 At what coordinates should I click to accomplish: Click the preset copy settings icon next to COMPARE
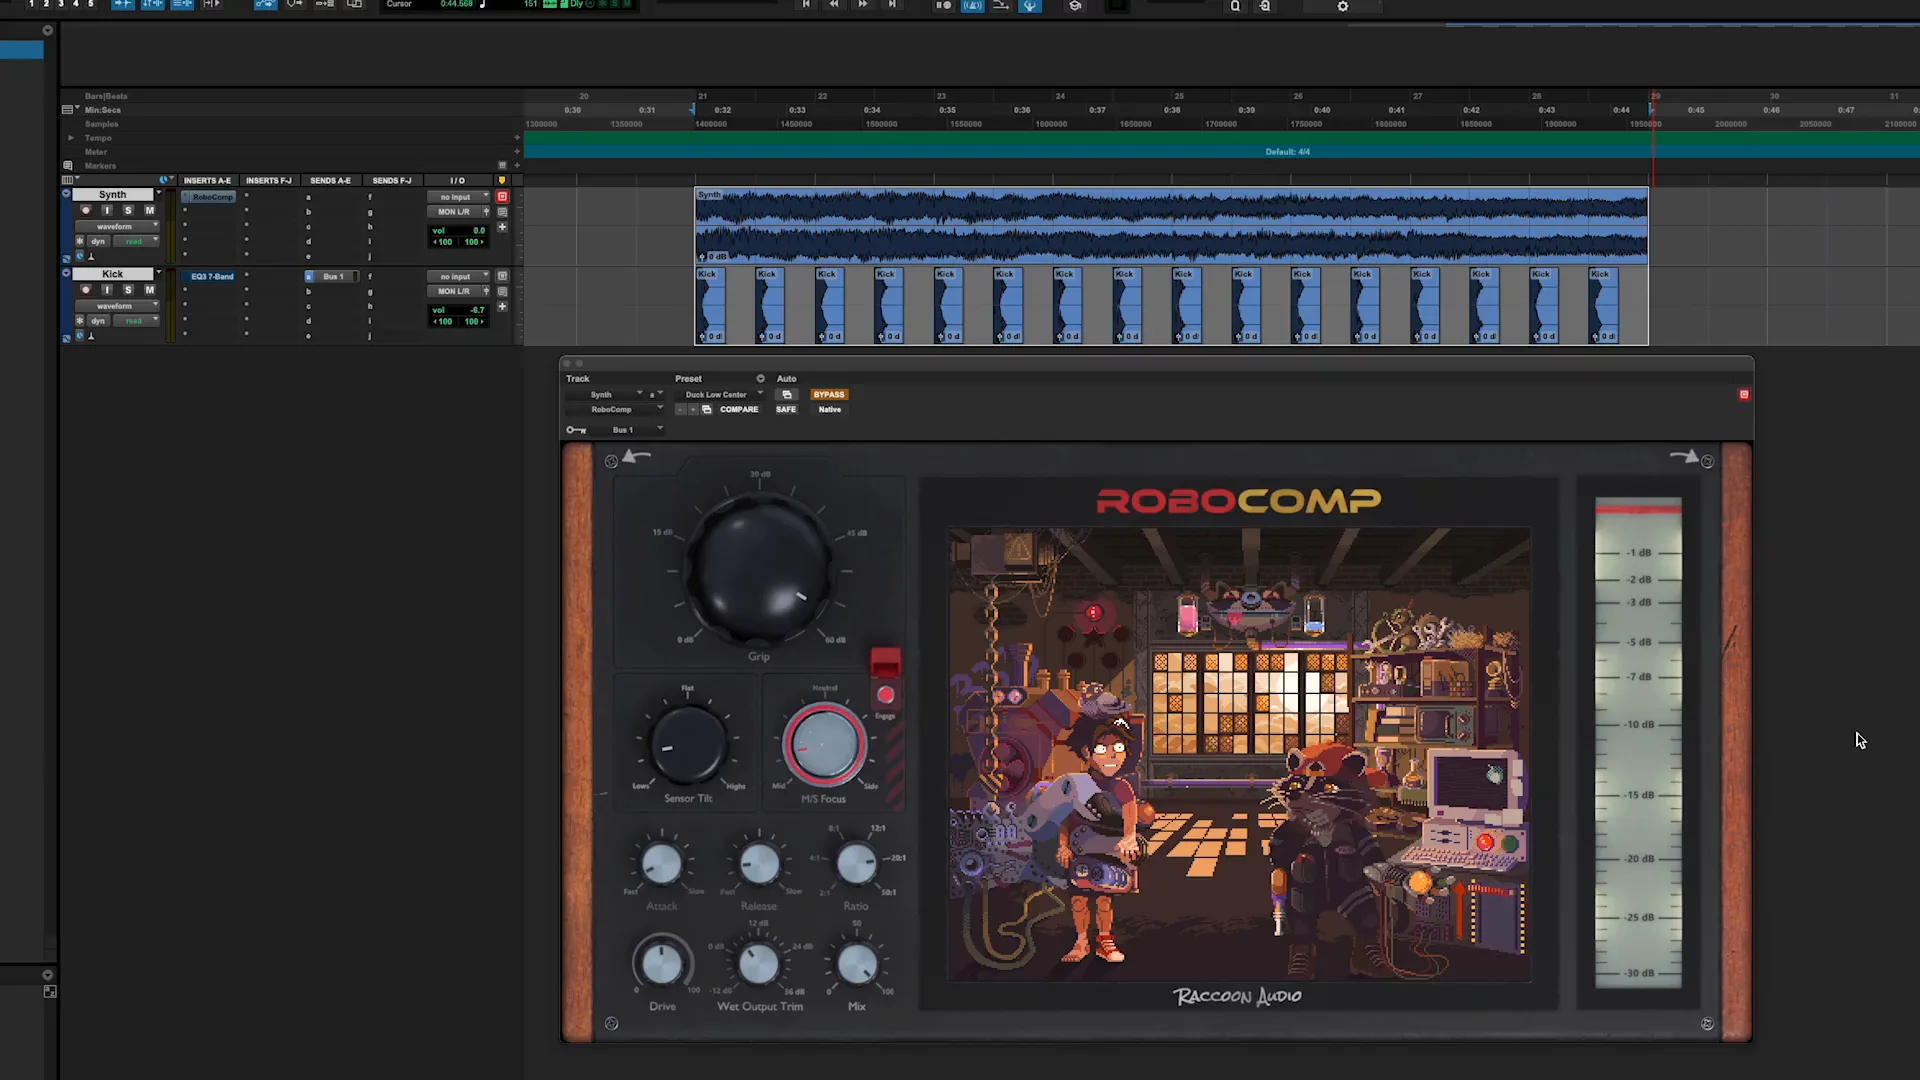point(707,410)
